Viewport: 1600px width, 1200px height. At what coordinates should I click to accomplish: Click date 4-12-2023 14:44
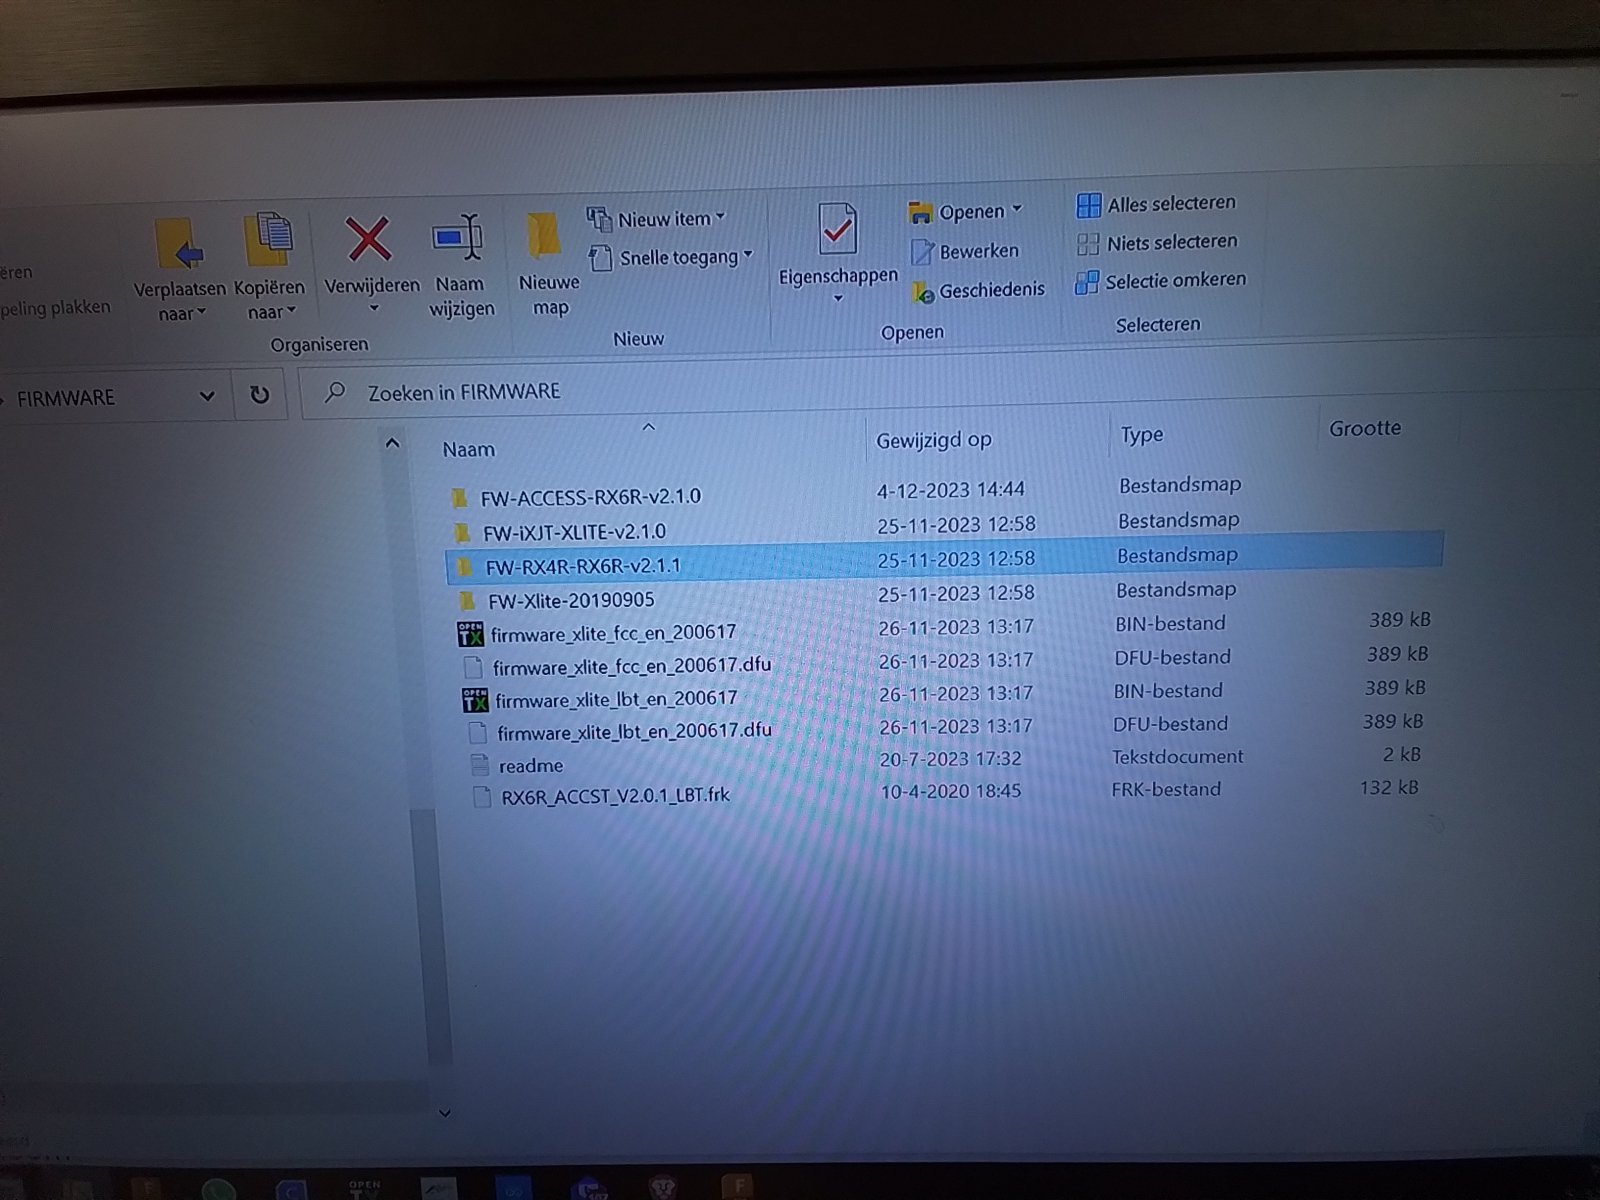click(950, 490)
